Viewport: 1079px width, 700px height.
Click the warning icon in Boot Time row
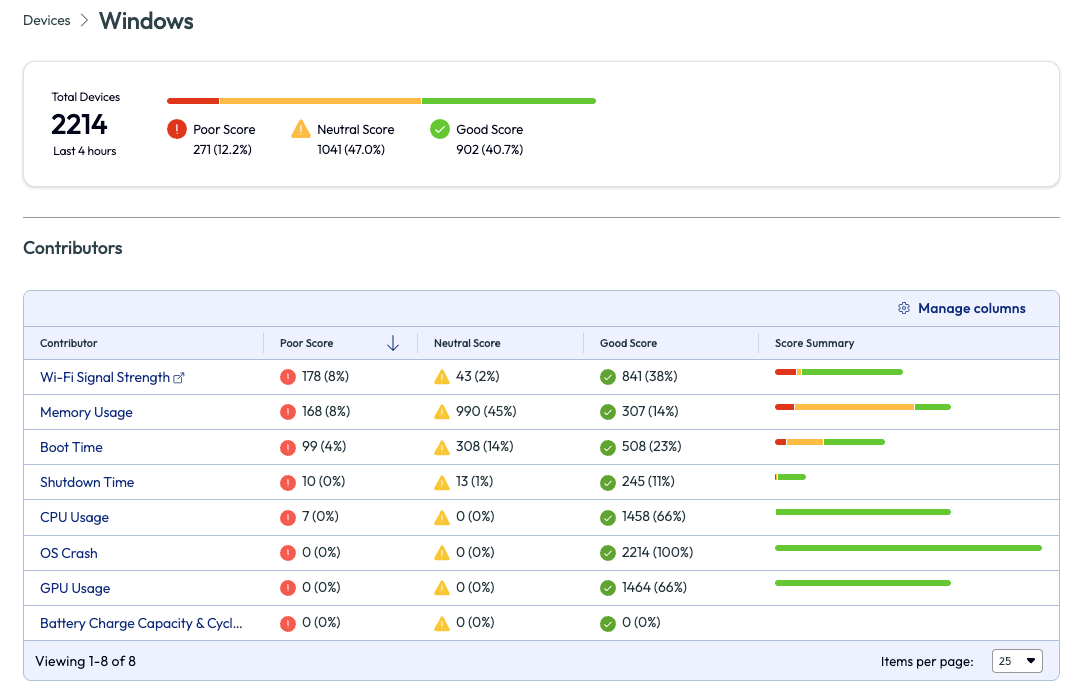tap(442, 447)
